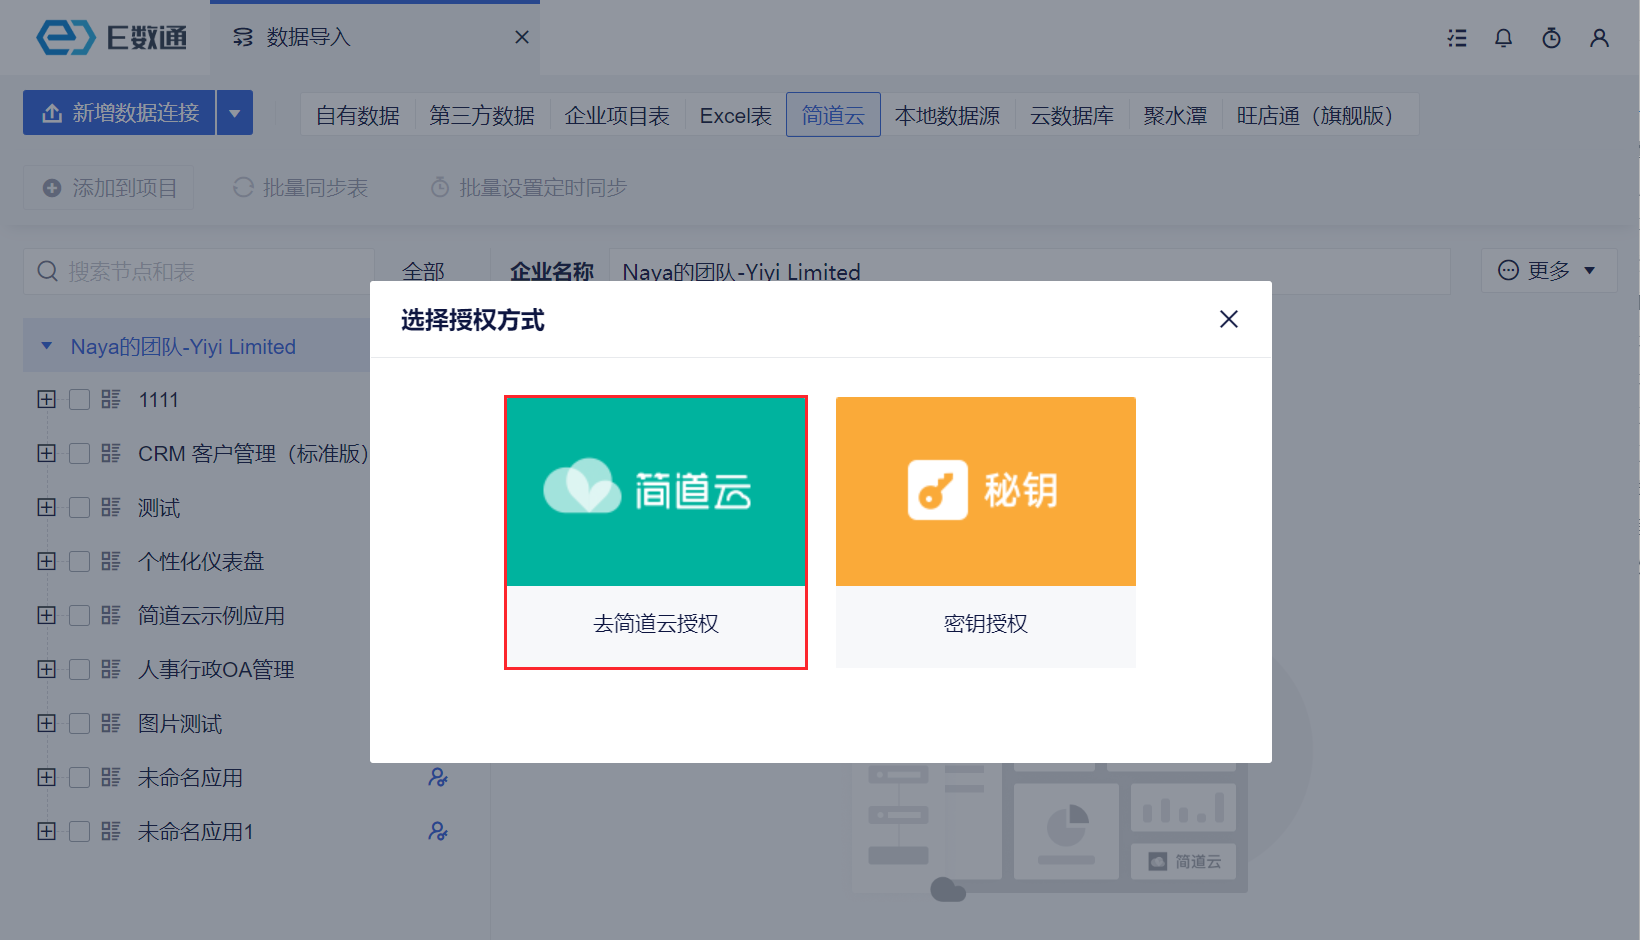Tick the checkbox for 简道云示例应用
This screenshot has height=940, width=1640.
tap(79, 615)
